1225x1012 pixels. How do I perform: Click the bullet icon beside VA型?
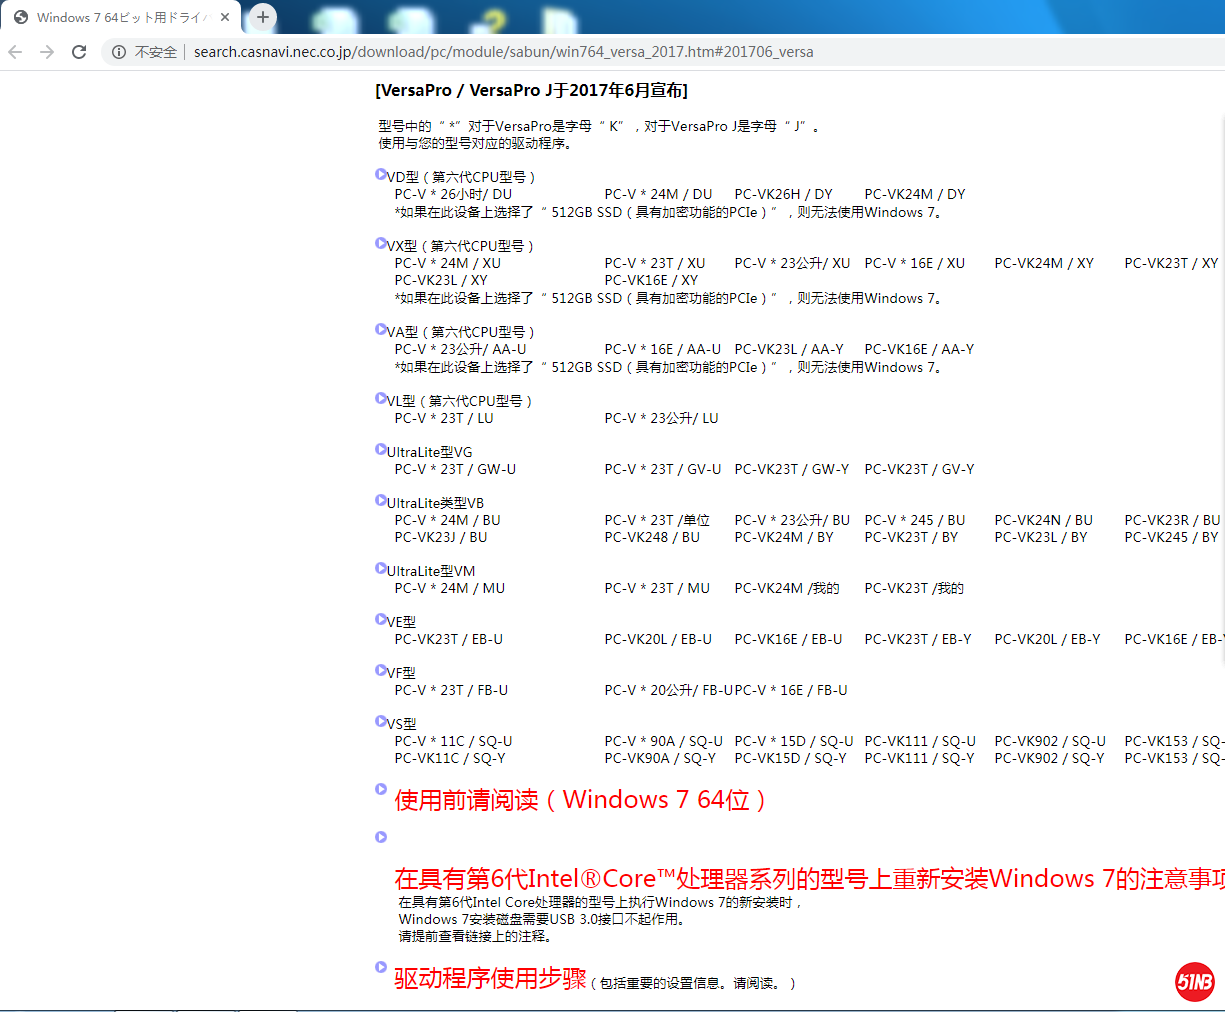(381, 329)
